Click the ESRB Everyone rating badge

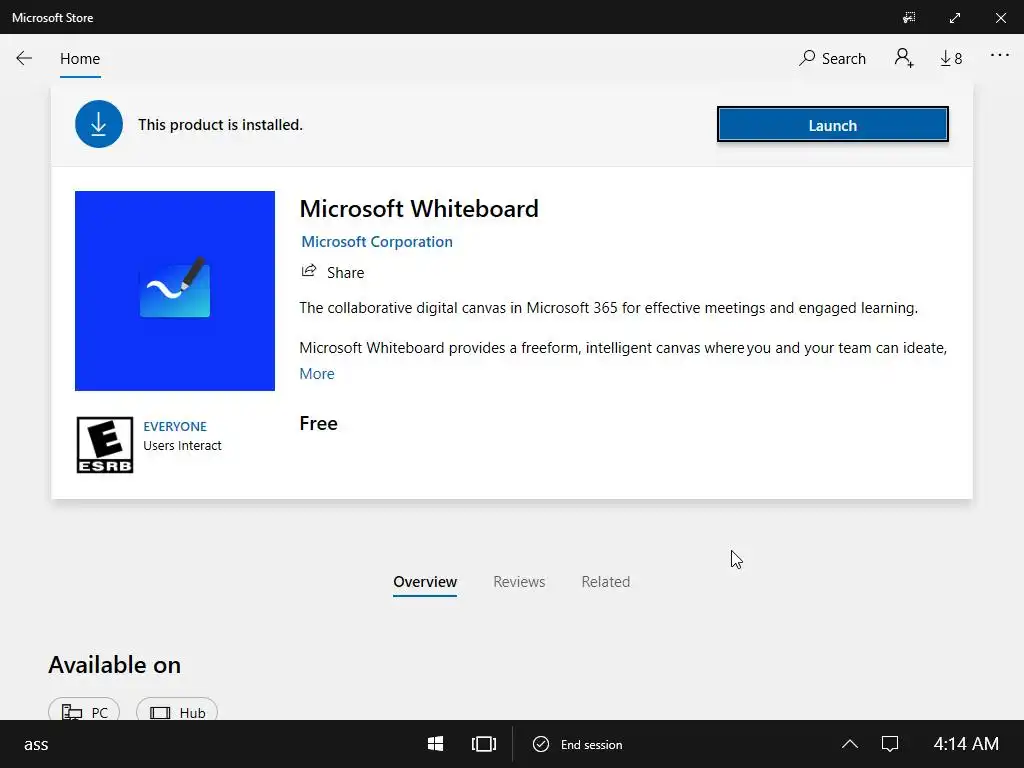click(x=104, y=445)
